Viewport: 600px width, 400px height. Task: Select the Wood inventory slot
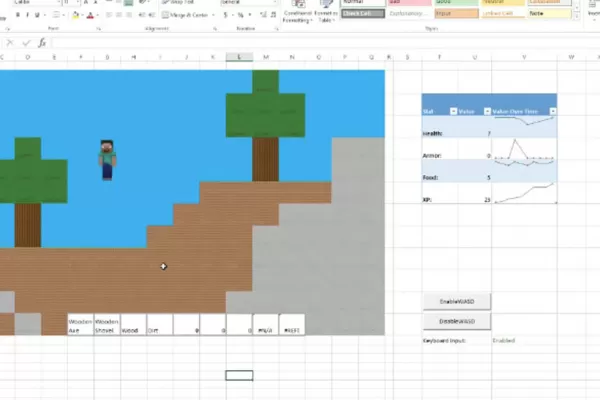point(133,325)
